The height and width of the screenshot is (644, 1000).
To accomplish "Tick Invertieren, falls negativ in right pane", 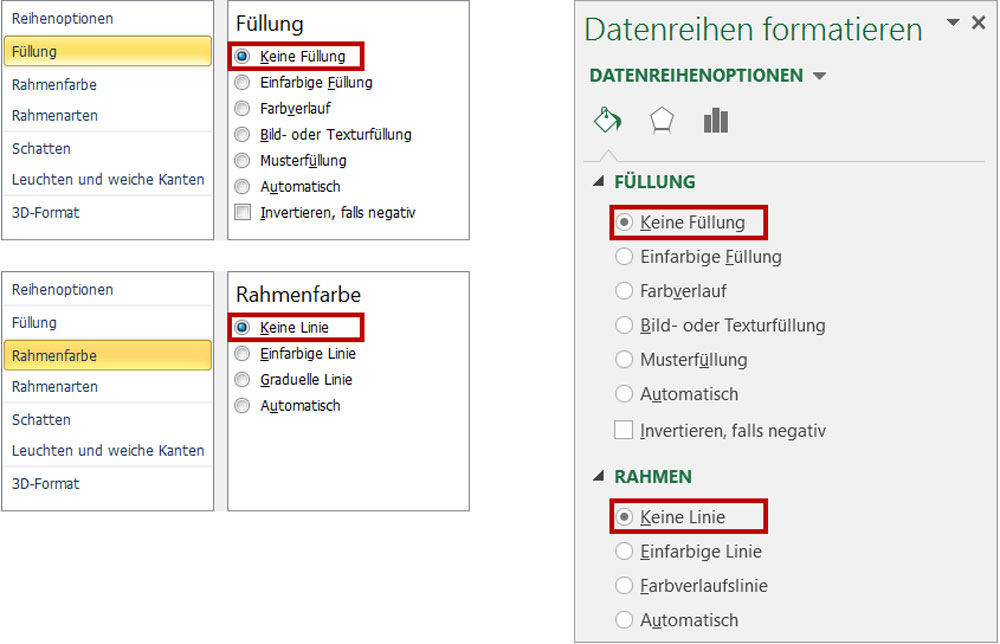I will point(624,431).
